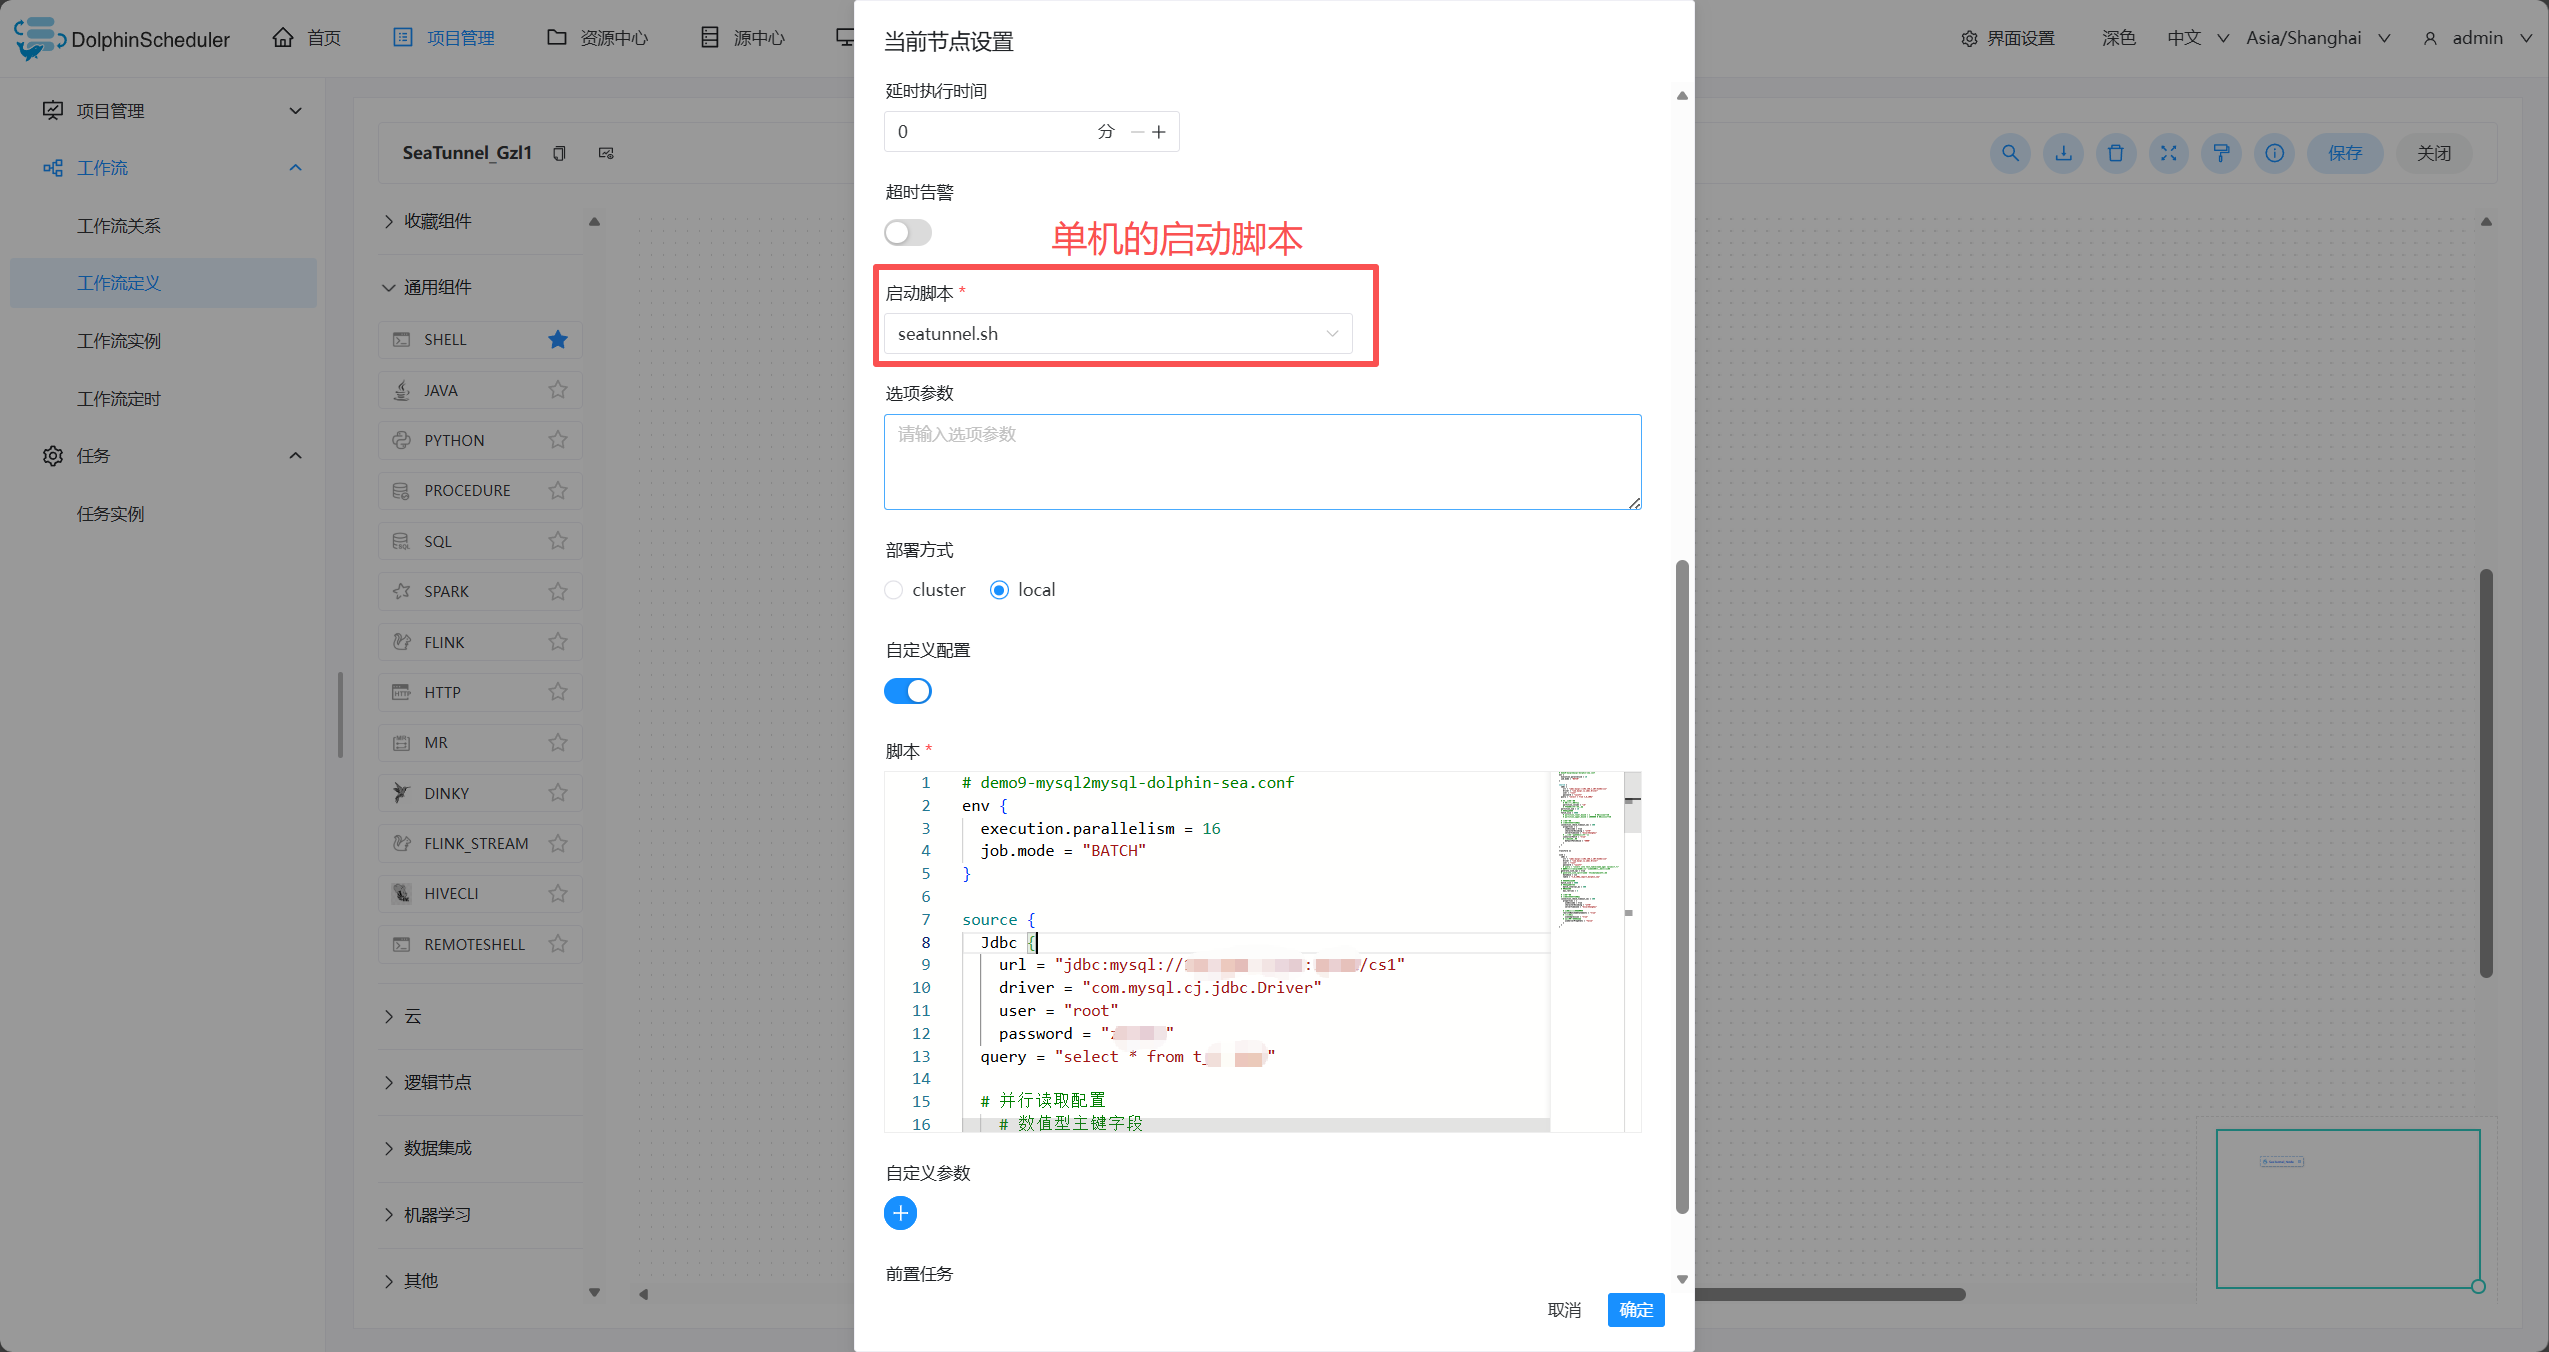Click the 取消 cancel button

[1564, 1310]
